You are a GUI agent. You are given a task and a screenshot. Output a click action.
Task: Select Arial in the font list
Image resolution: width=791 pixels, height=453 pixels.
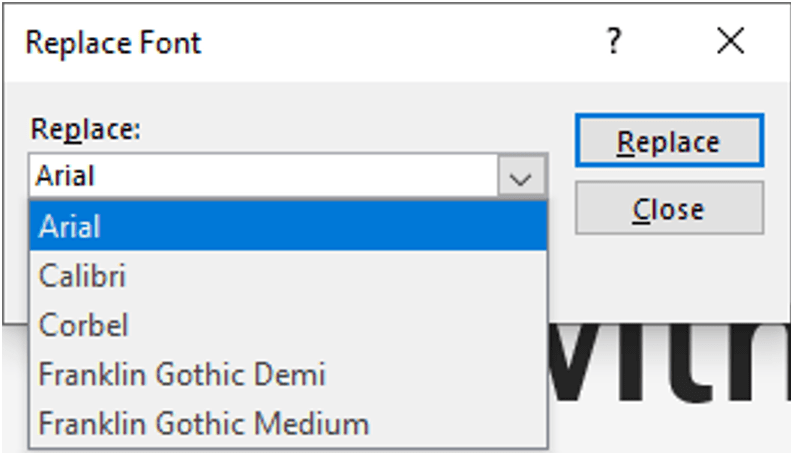(70, 227)
